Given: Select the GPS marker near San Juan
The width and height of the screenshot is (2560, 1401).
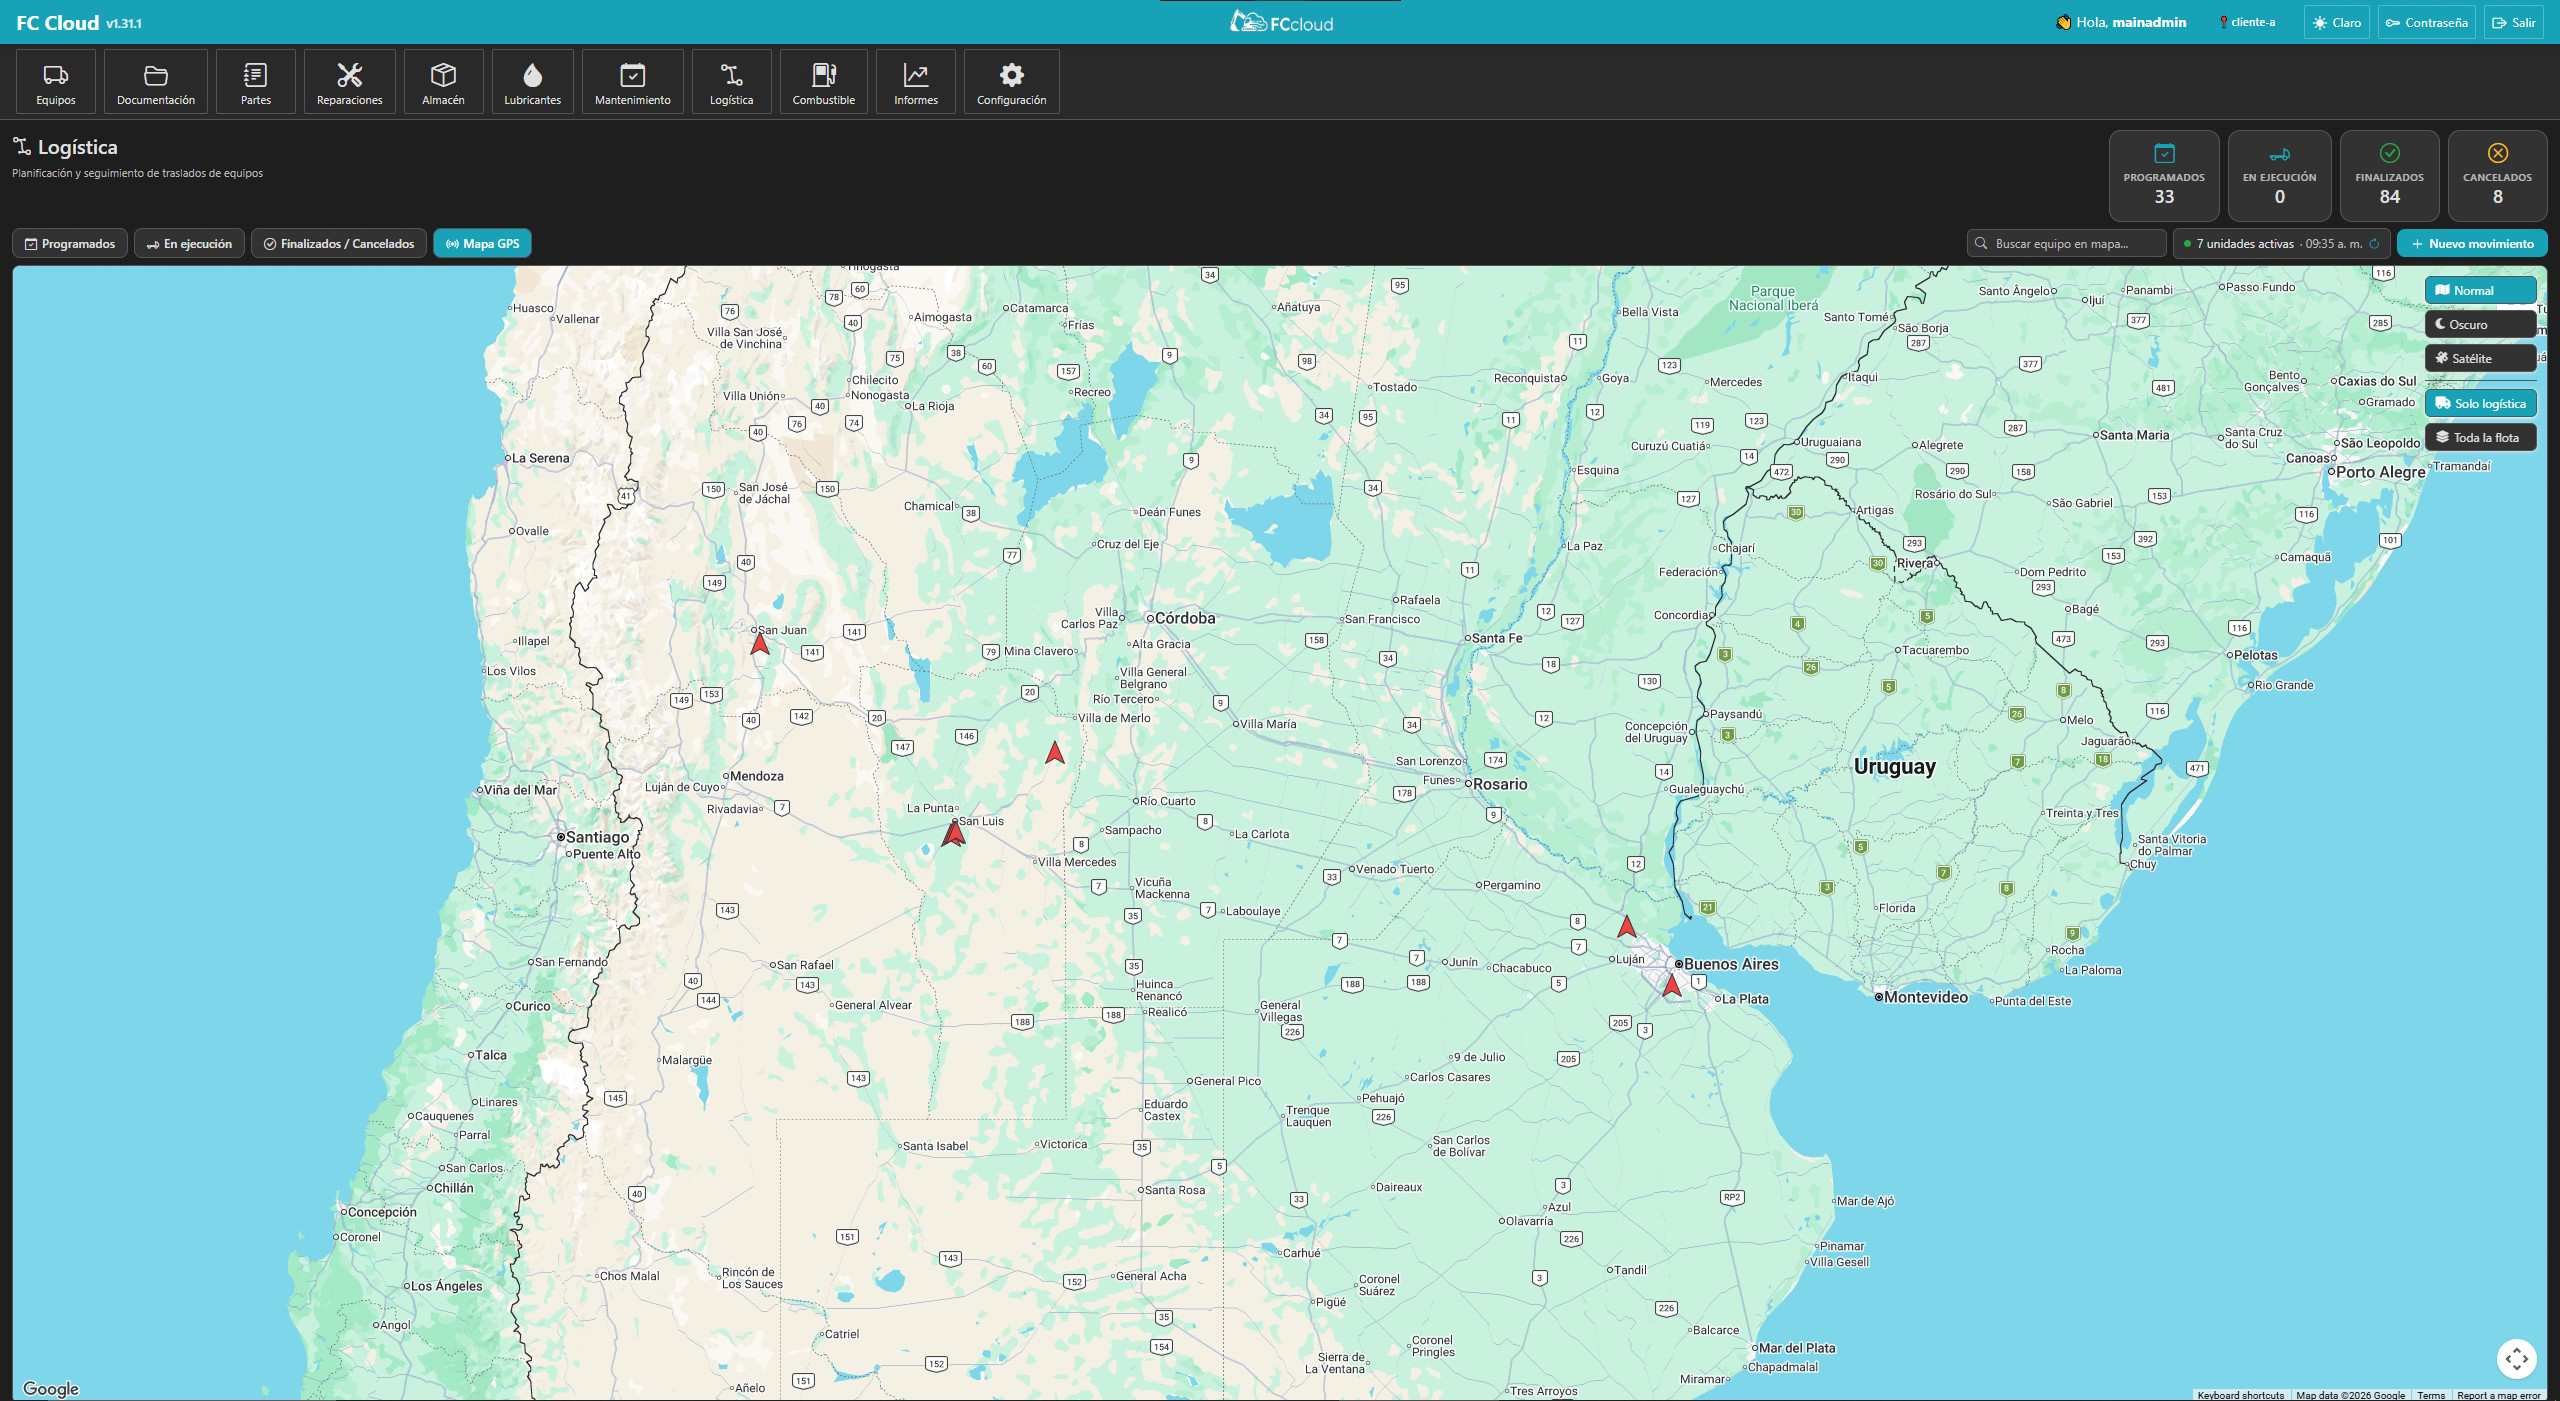Looking at the screenshot, I should tap(760, 643).
